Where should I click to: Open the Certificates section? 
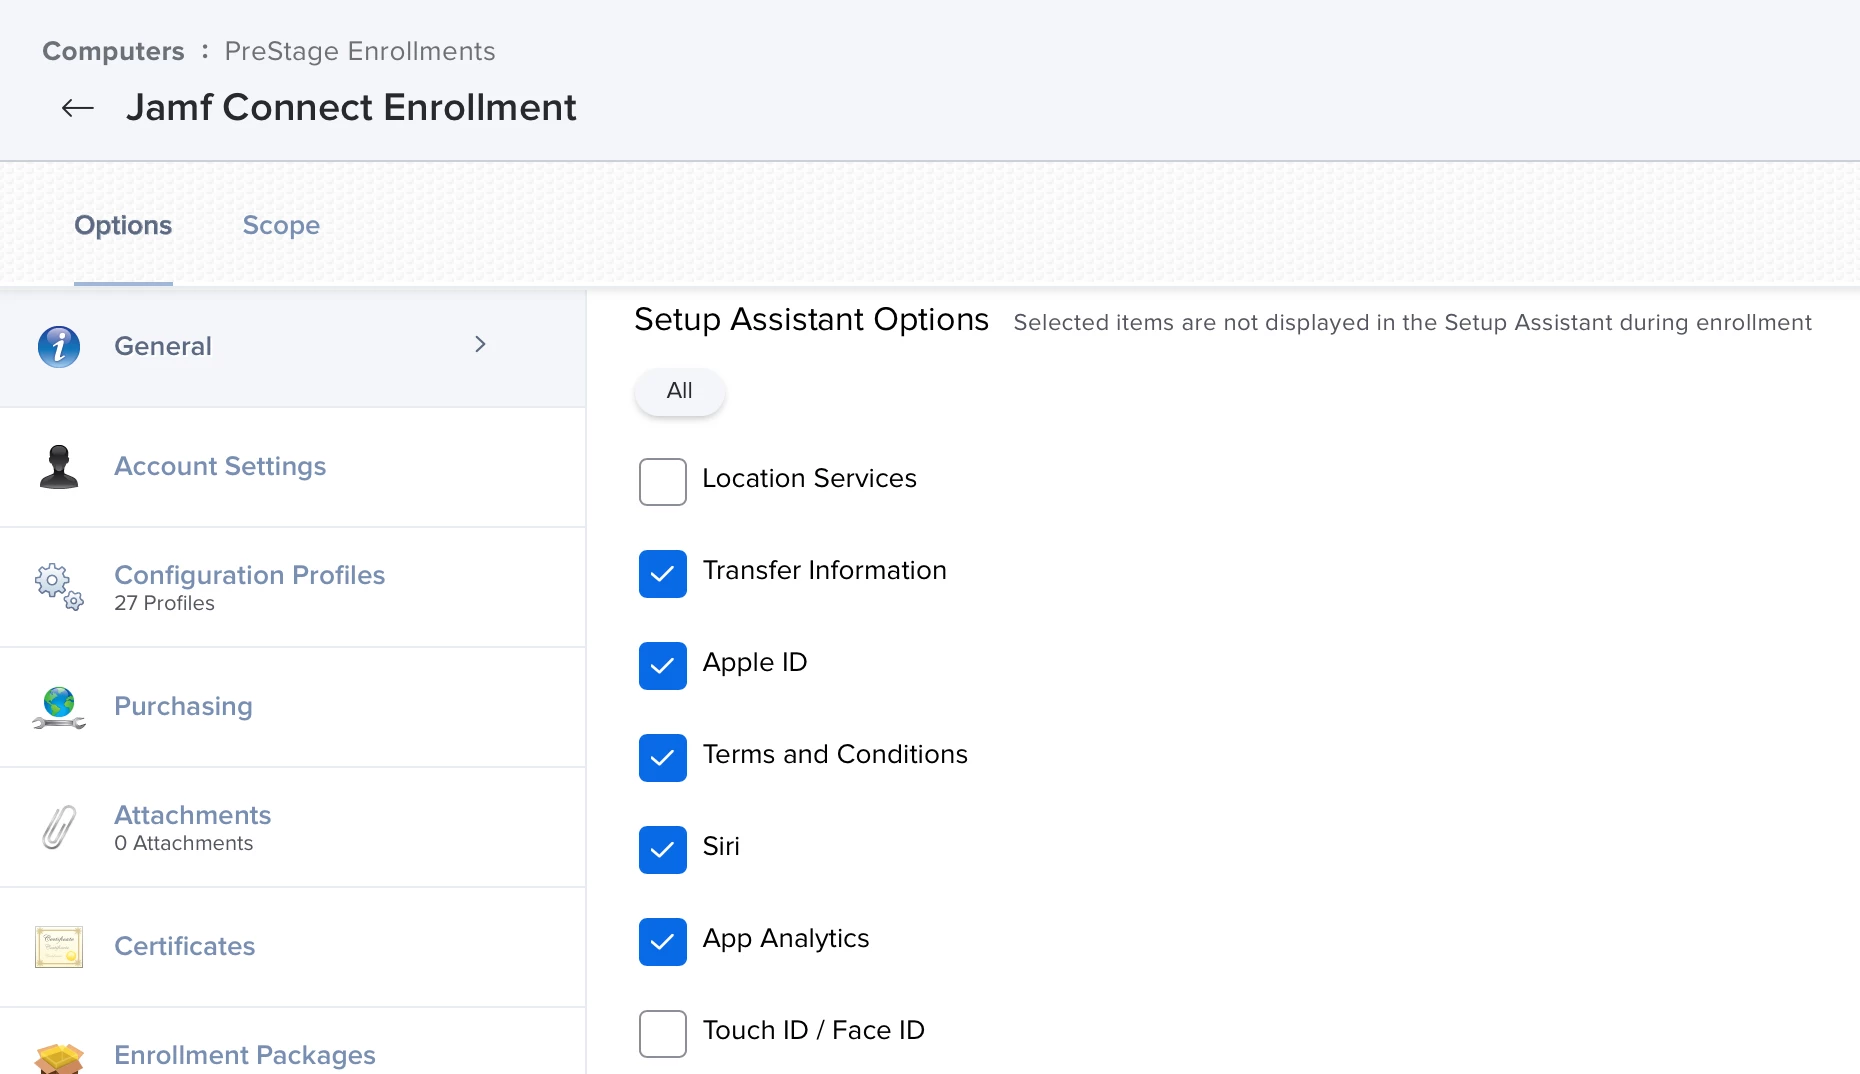(x=293, y=947)
